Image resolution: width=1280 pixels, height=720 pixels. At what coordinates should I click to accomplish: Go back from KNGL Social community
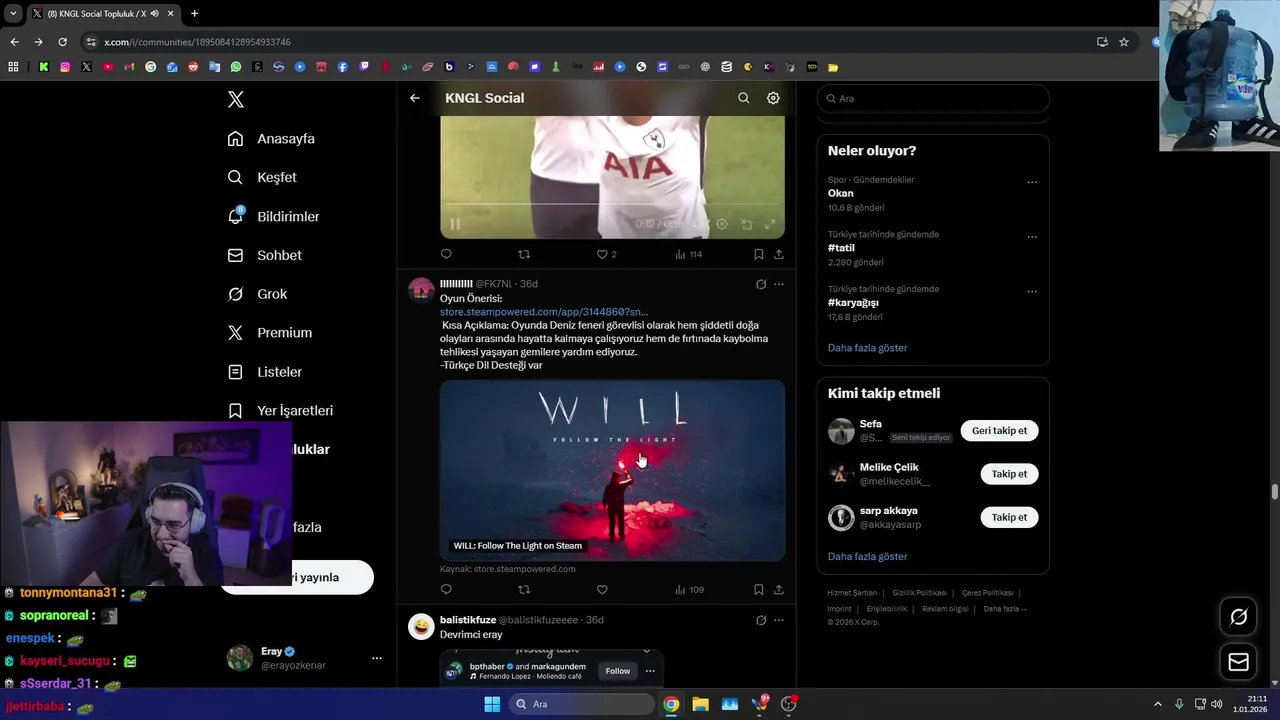[415, 98]
